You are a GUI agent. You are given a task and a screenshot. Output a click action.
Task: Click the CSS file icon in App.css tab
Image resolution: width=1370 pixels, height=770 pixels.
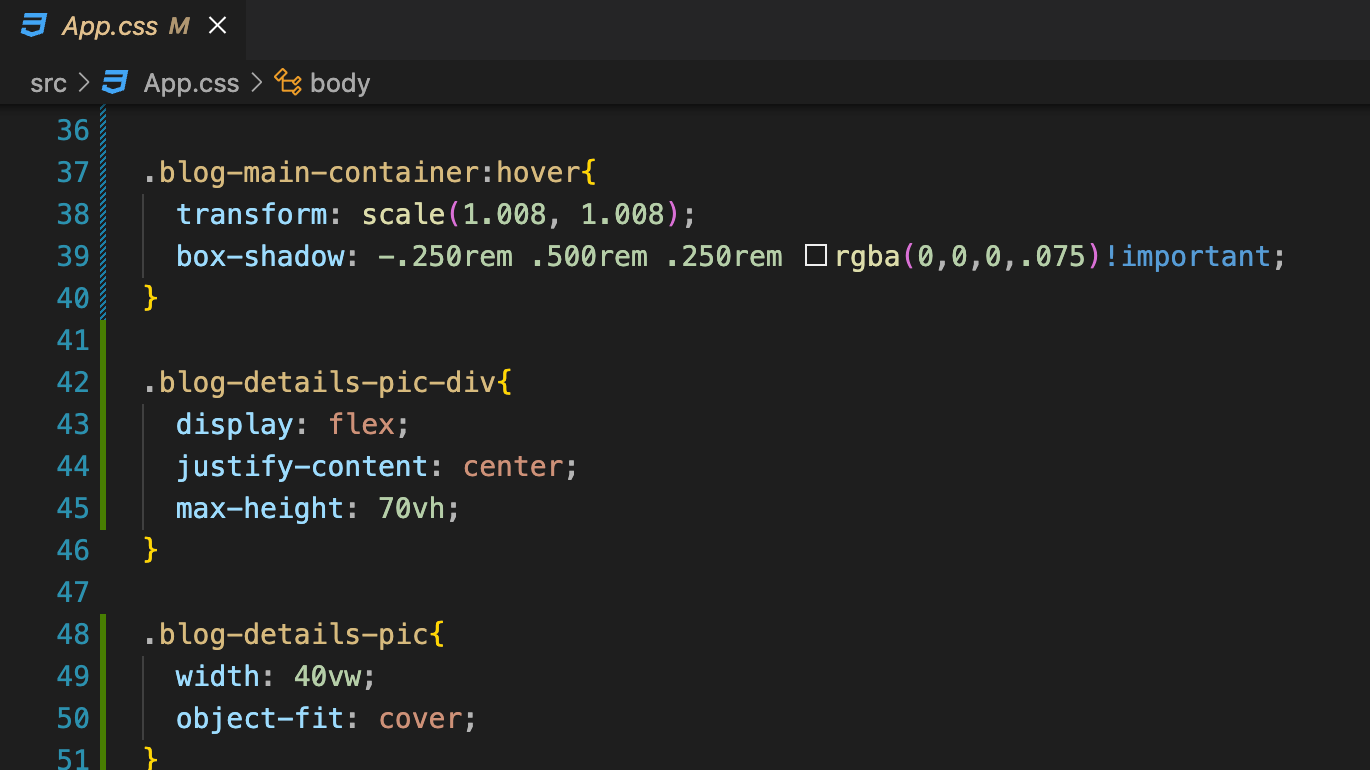(35, 25)
